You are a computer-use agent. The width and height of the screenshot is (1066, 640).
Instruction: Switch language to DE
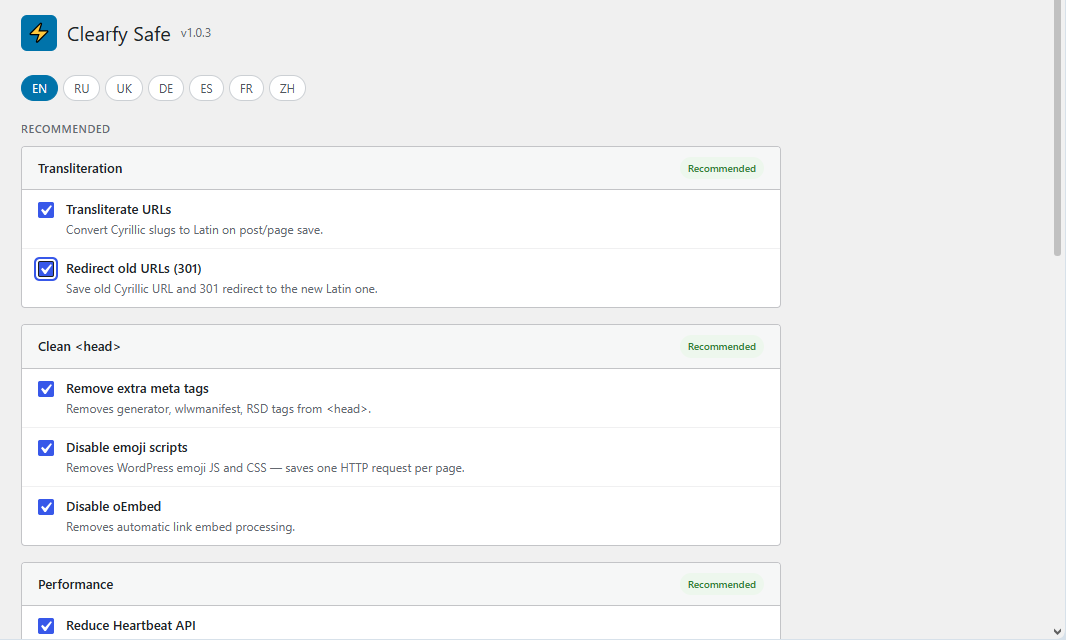(x=166, y=88)
